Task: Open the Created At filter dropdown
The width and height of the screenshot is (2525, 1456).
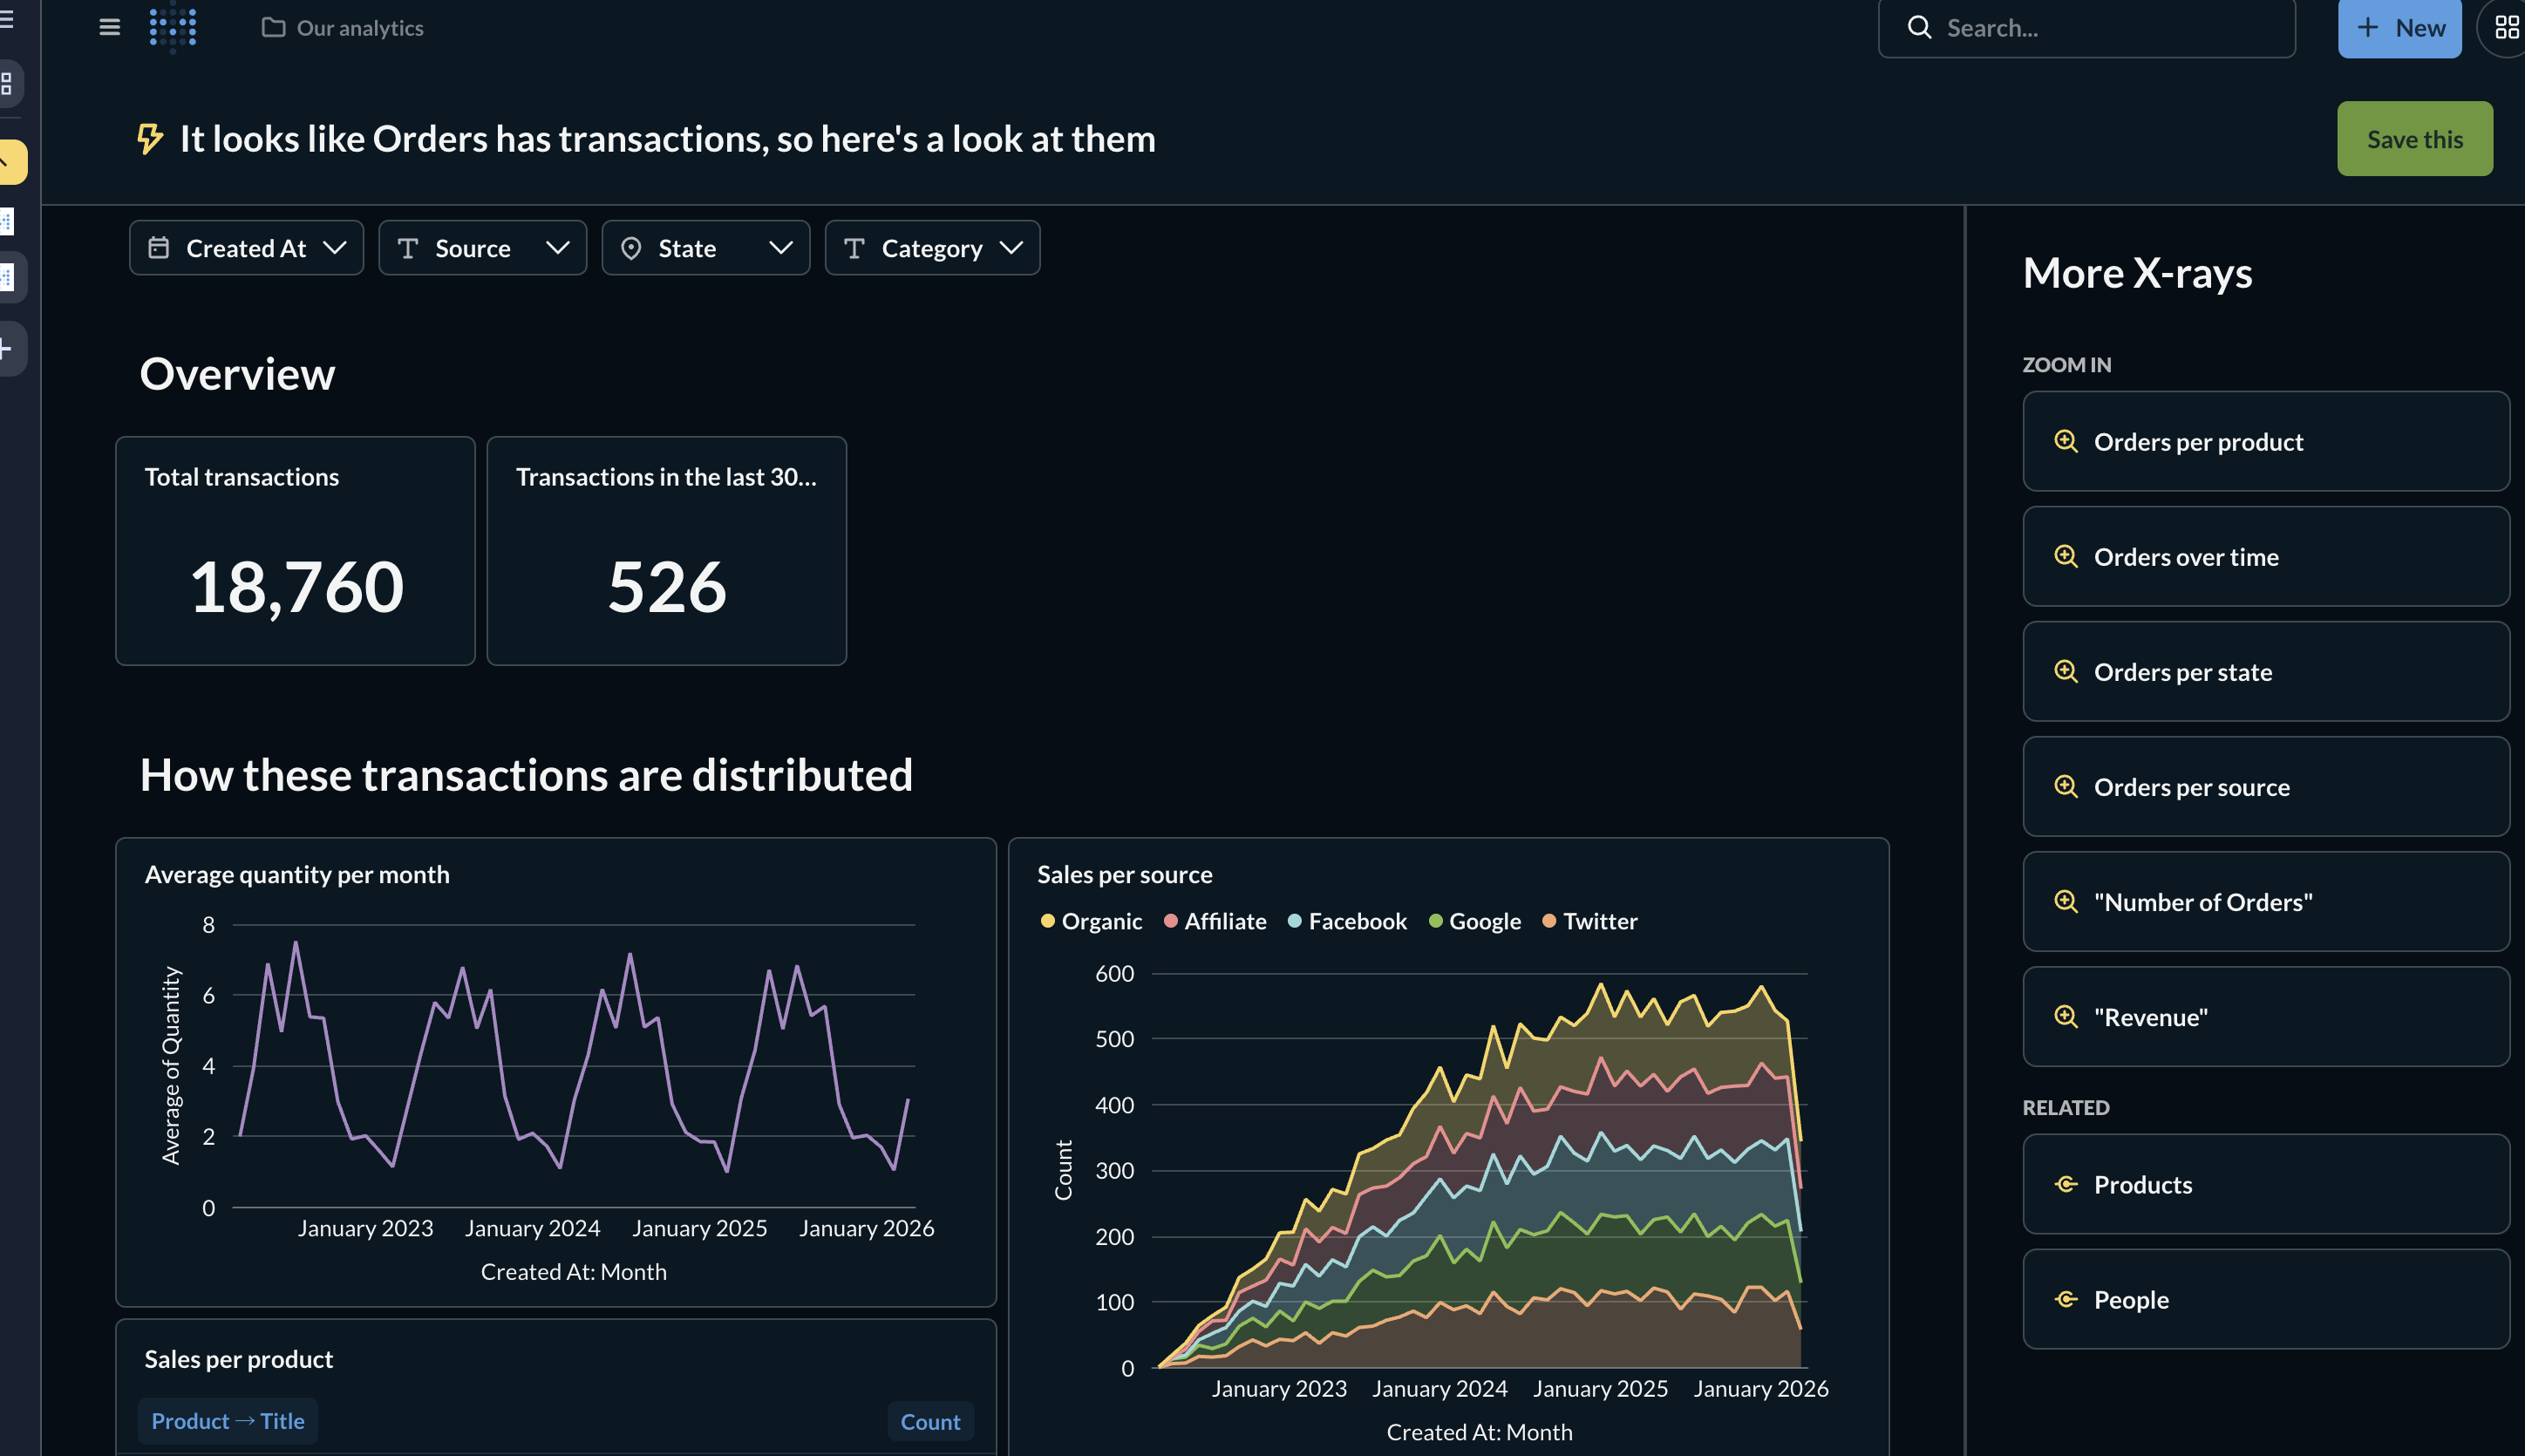Action: (246, 248)
